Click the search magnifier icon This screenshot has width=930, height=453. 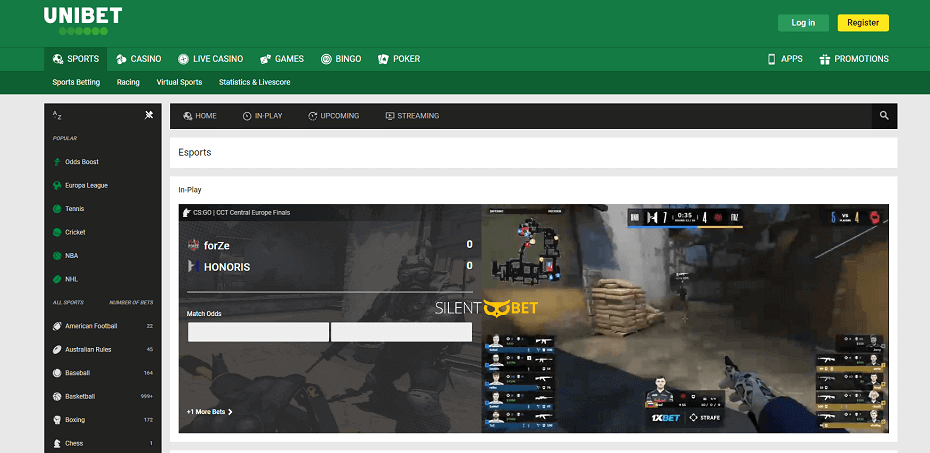(x=884, y=116)
